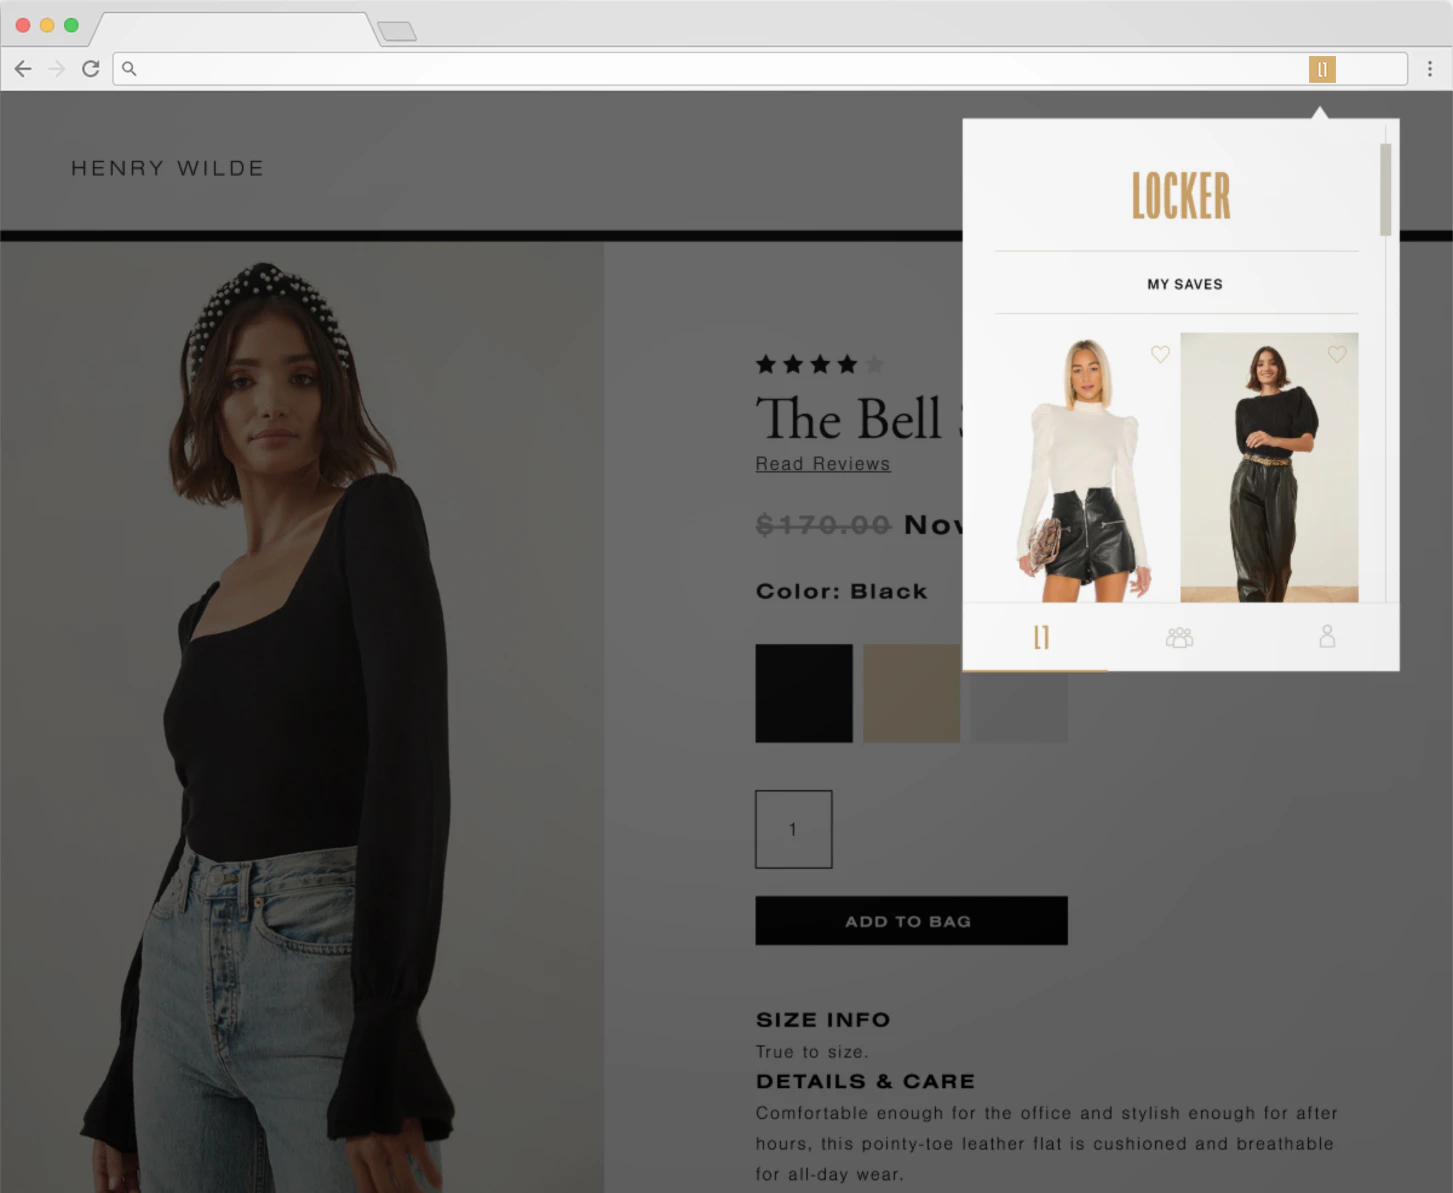This screenshot has width=1453, height=1193.
Task: Click the Add to Bag button
Action: (911, 921)
